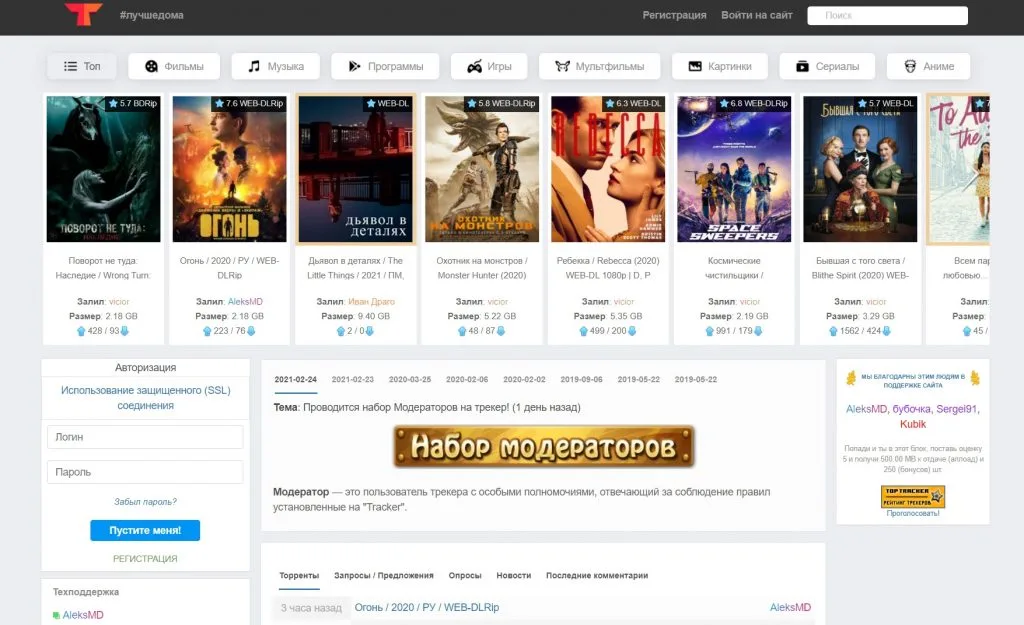Click uploader AleksMD under Огонь poster
1024x625 pixels.
(245, 302)
